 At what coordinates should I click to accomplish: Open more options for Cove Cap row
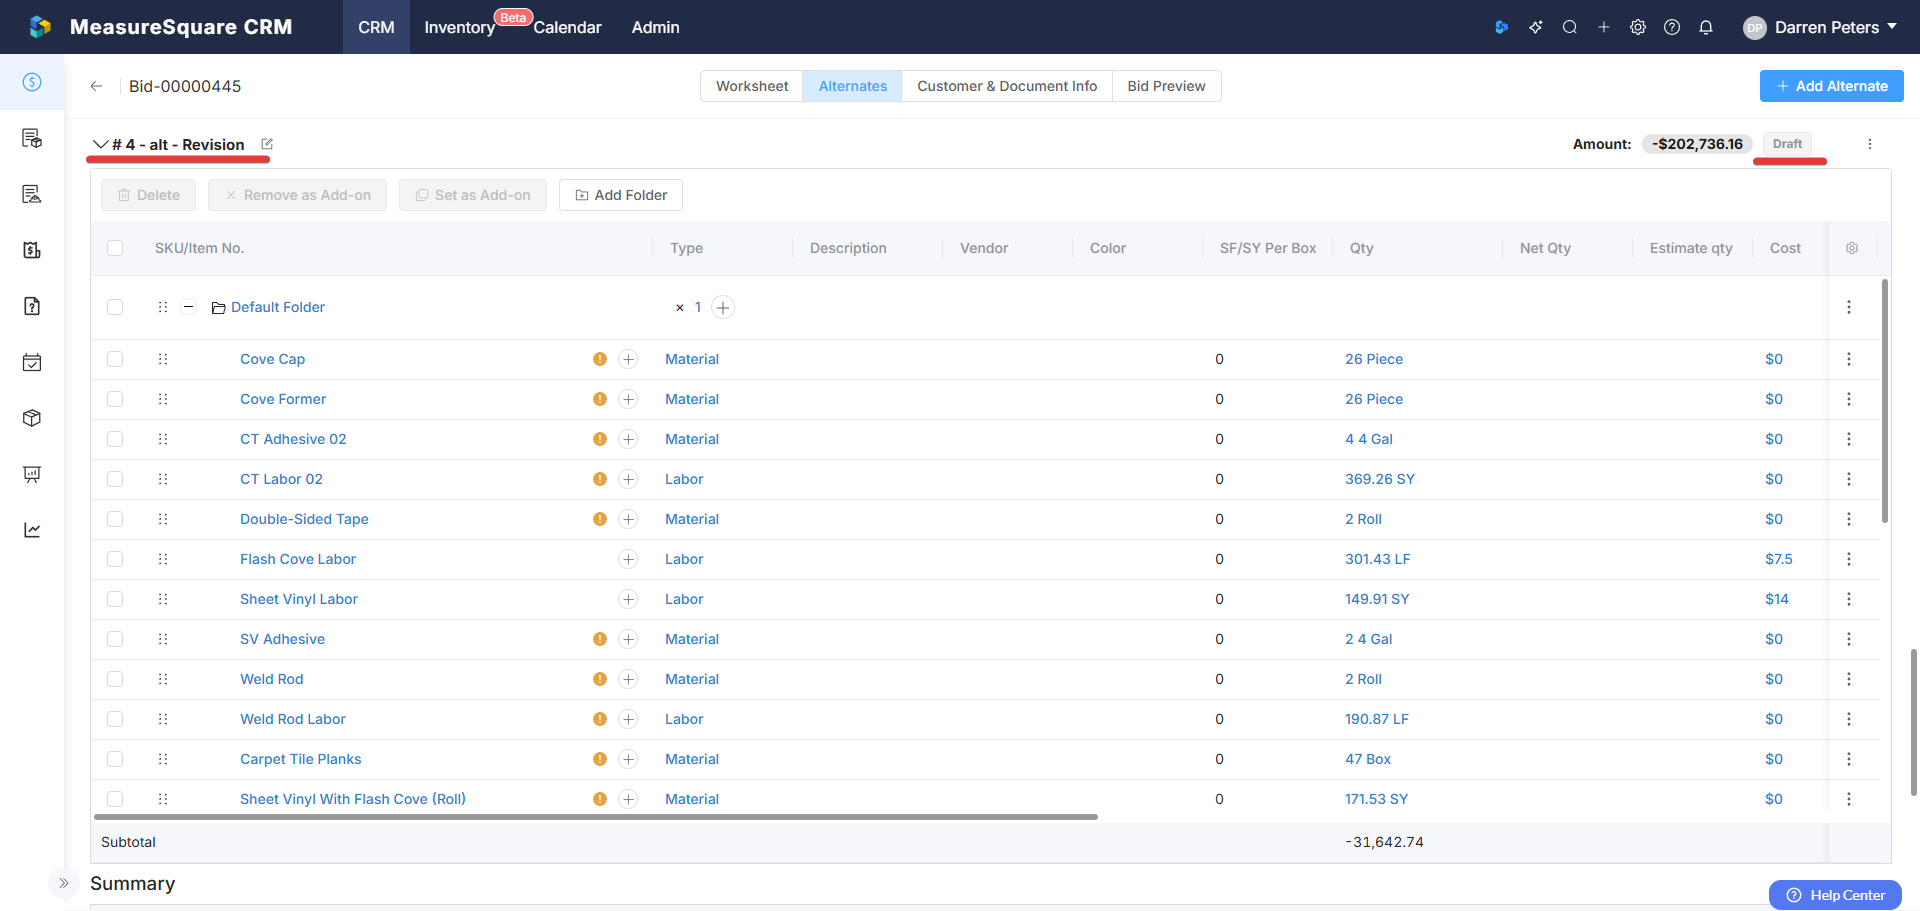point(1849,359)
